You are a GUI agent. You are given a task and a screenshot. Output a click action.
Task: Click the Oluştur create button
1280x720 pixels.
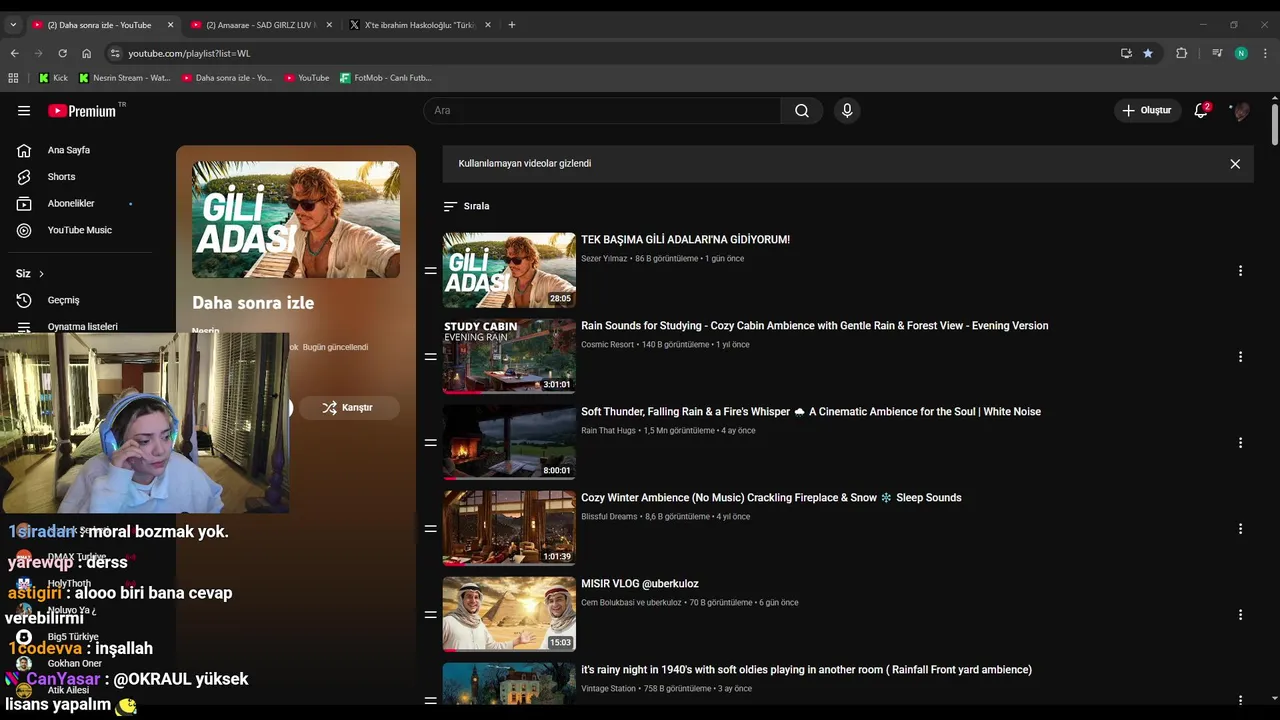click(1146, 111)
